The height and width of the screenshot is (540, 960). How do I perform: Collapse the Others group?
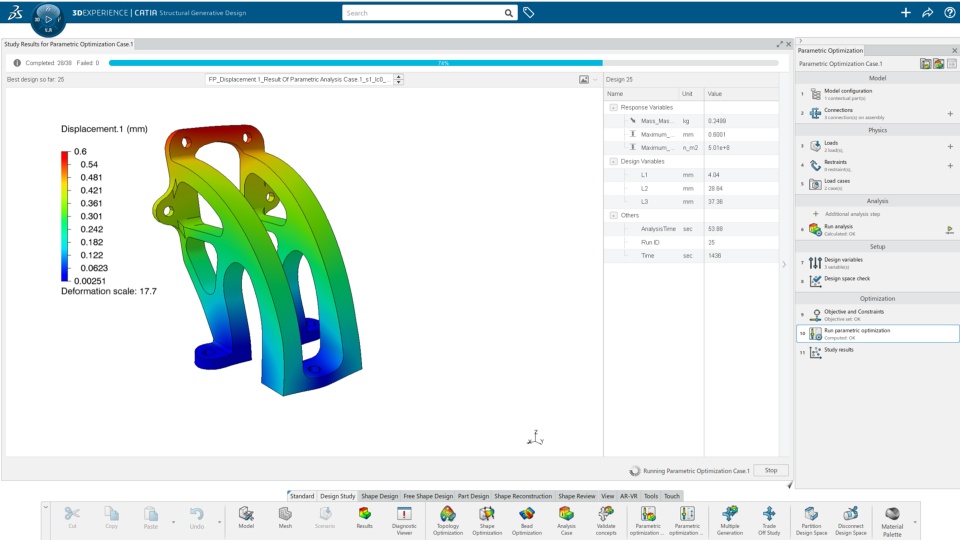(613, 216)
